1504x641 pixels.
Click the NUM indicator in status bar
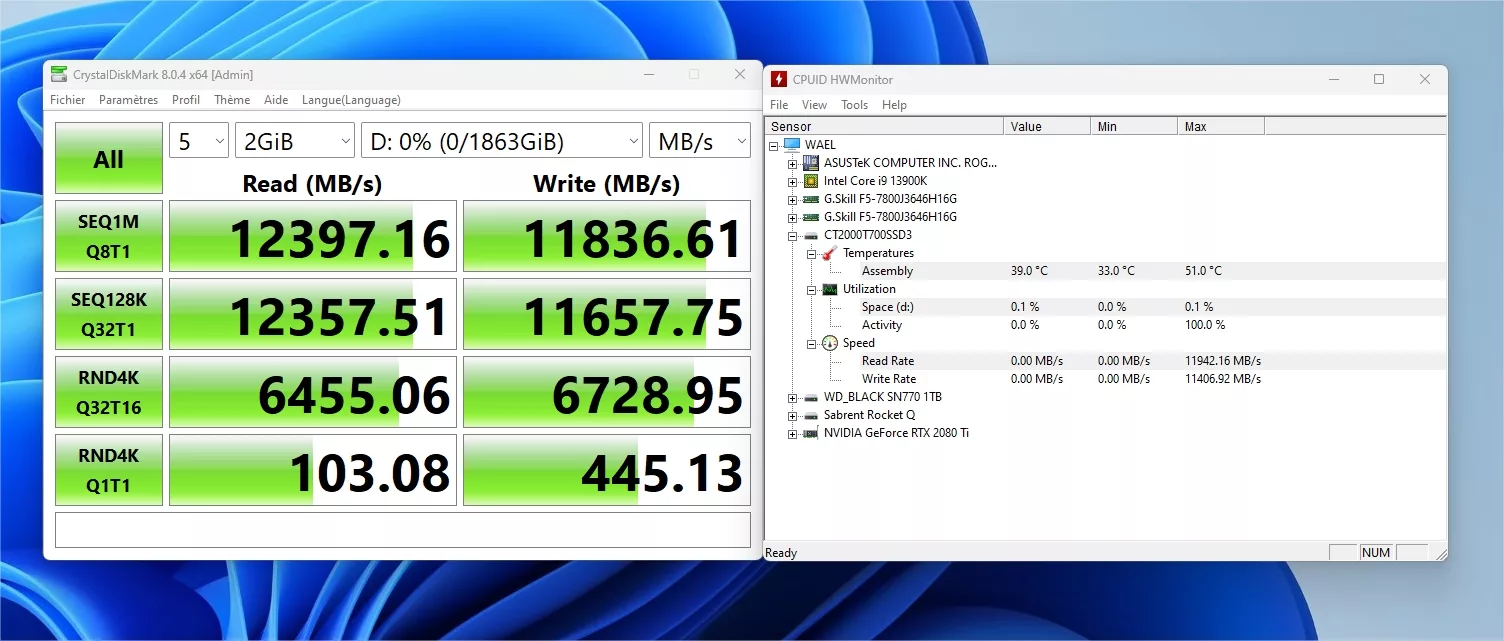(1376, 552)
